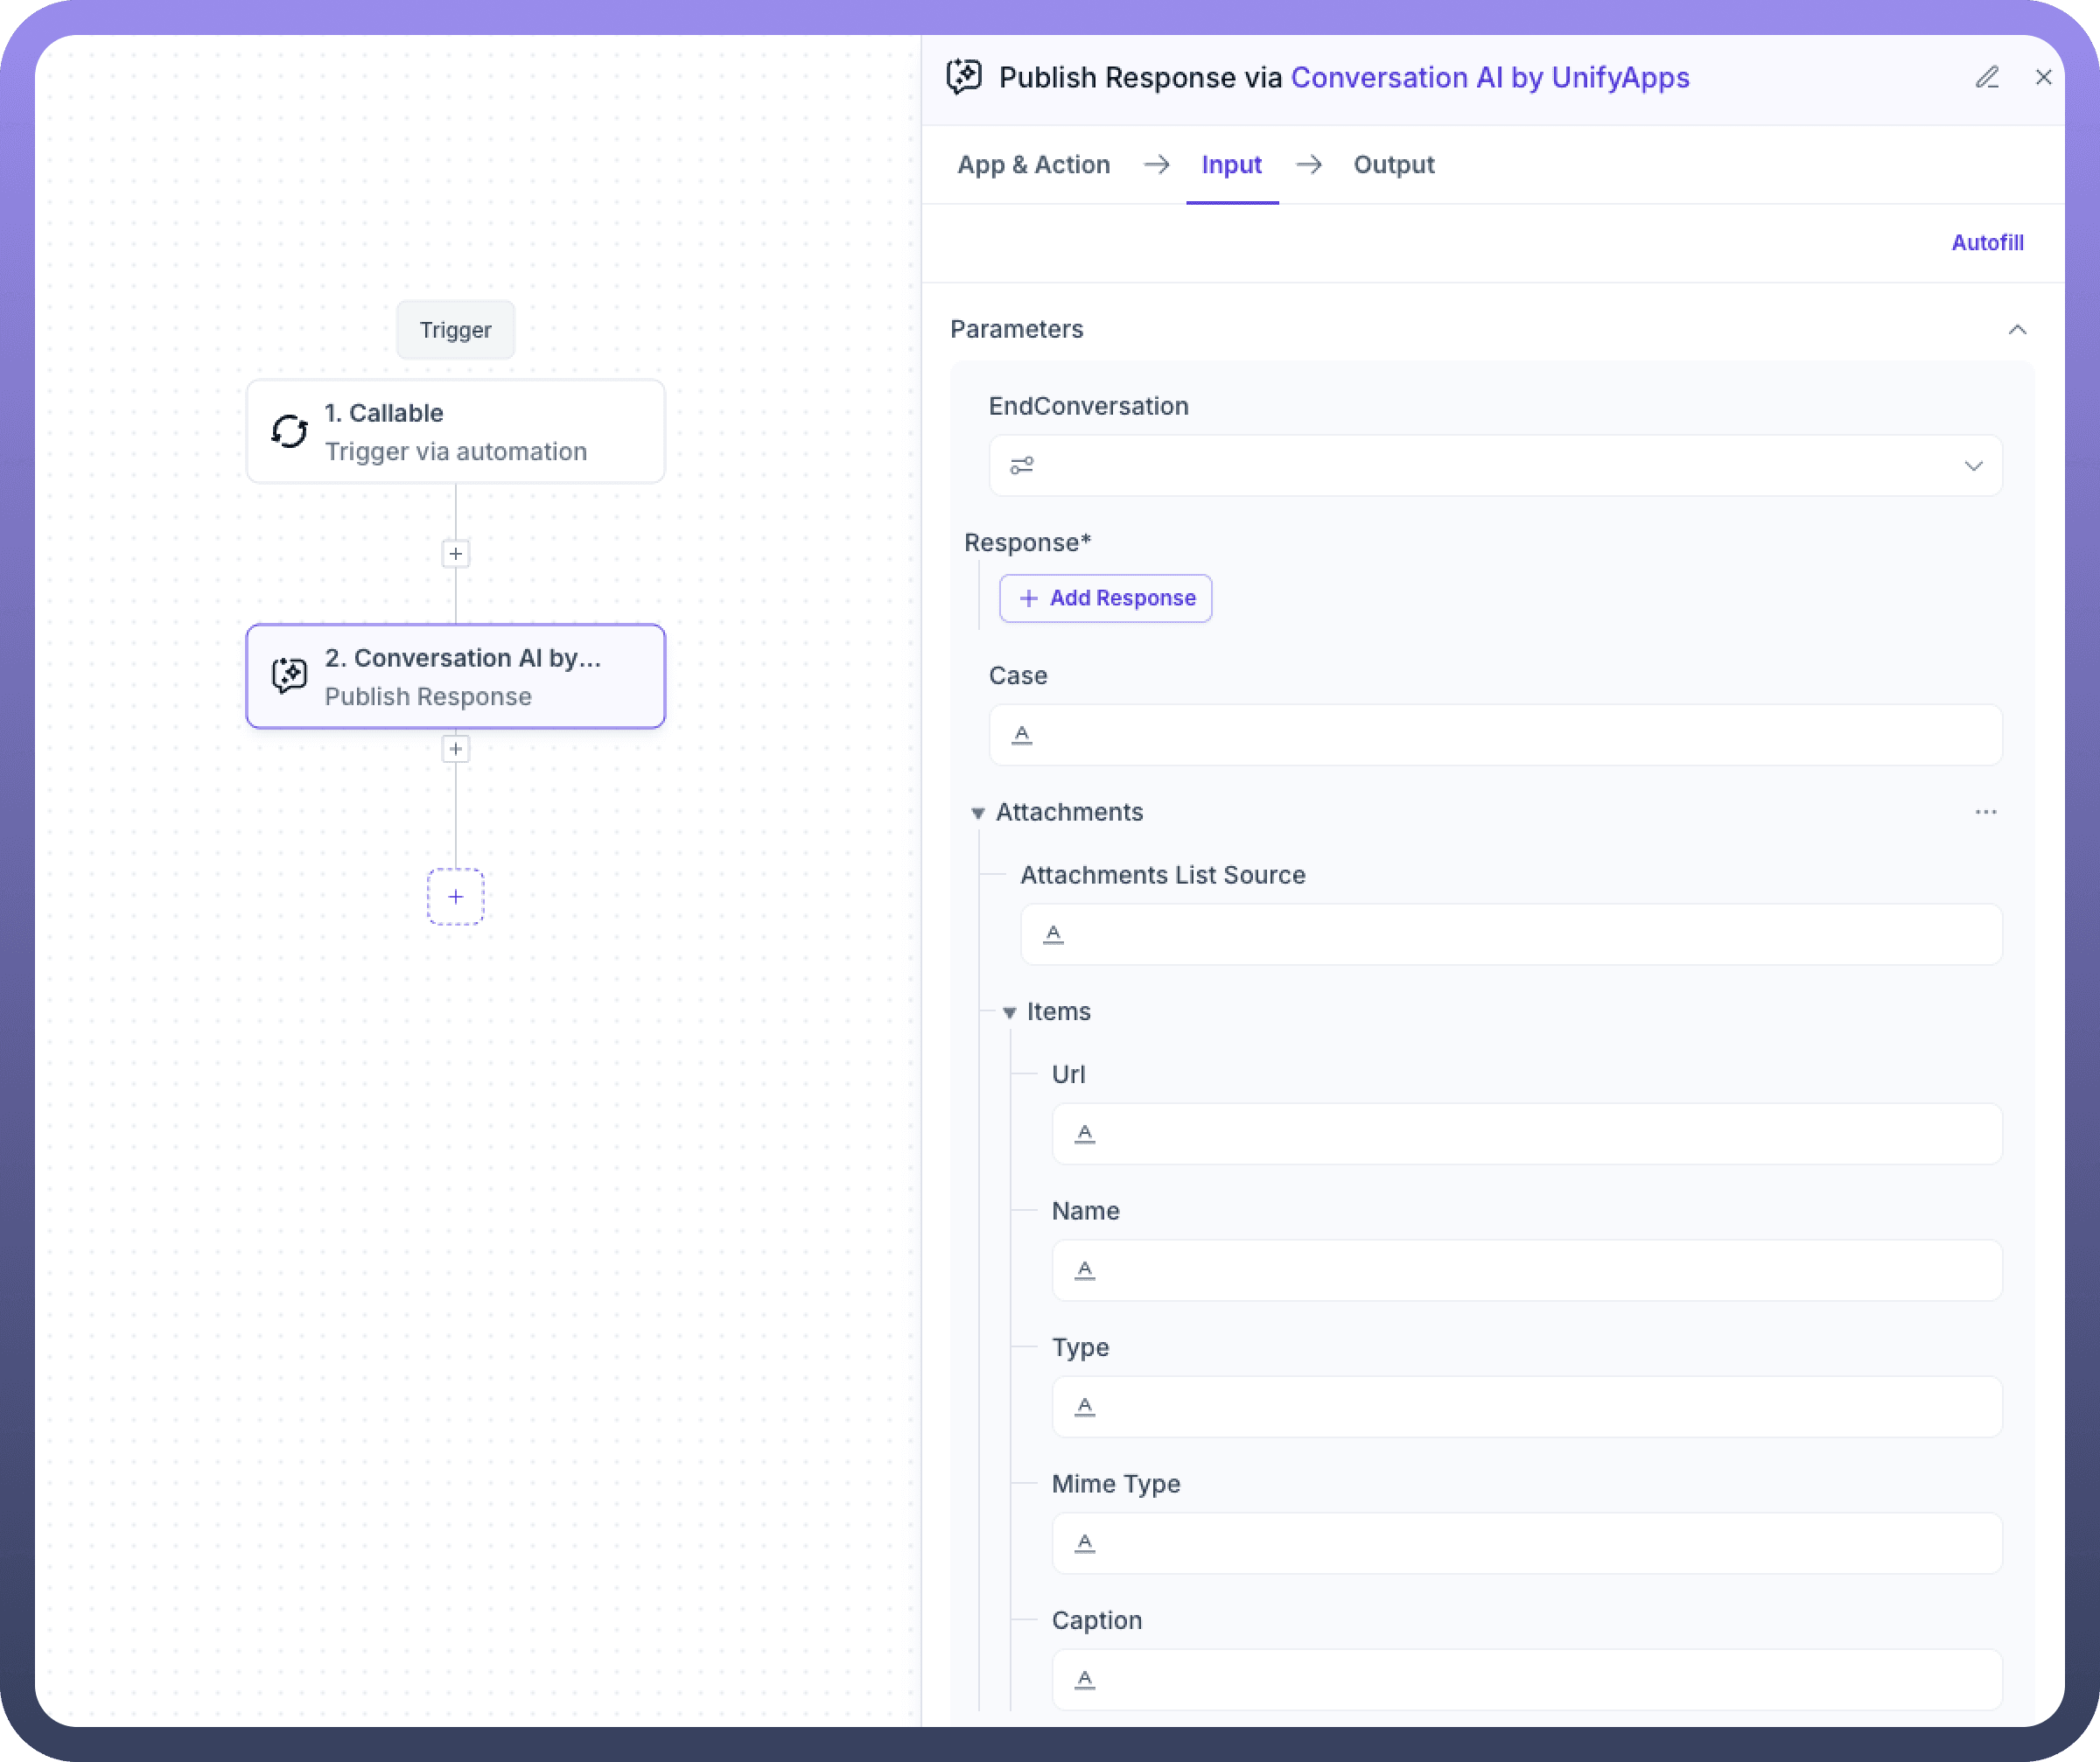Click dashed add-step plus at flow end

click(x=456, y=897)
